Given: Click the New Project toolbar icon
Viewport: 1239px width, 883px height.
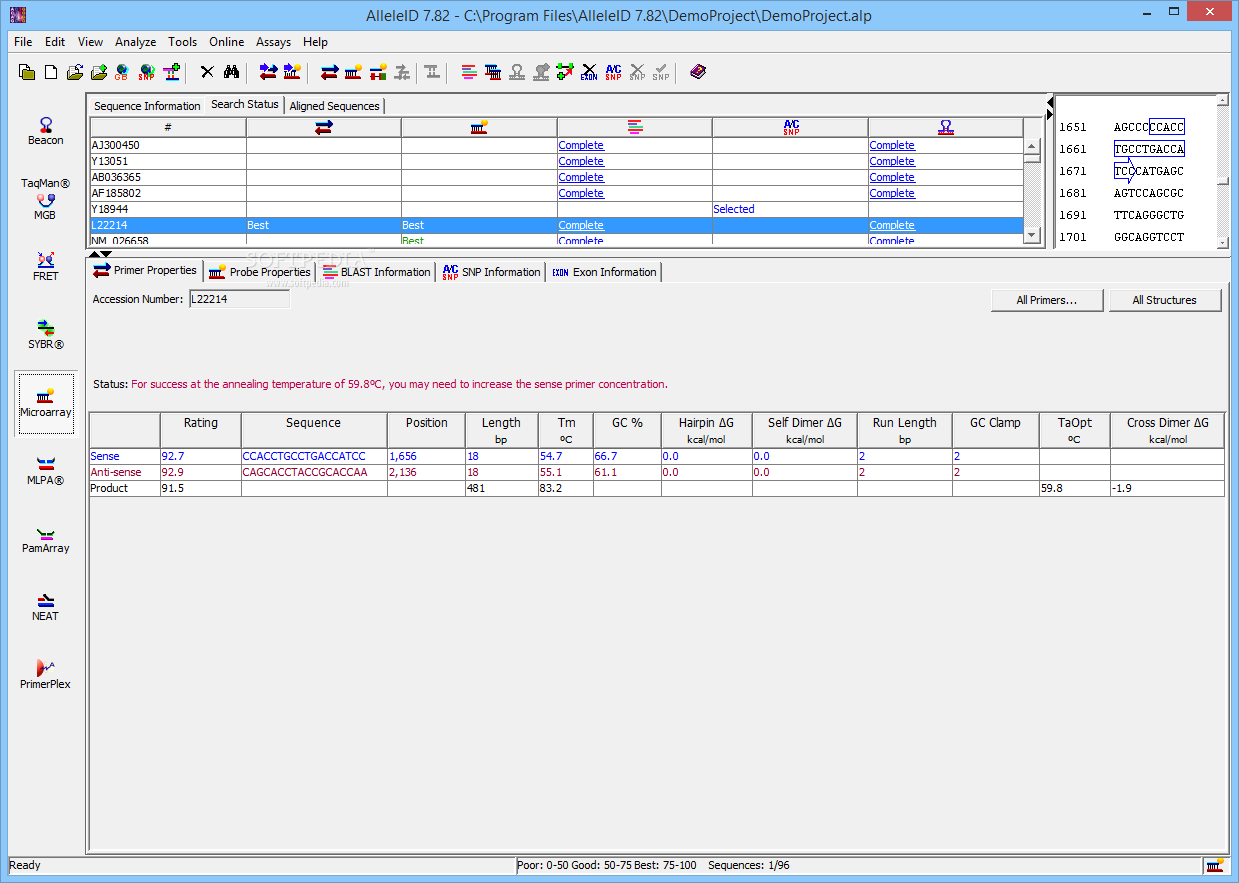Looking at the screenshot, I should 27,72.
